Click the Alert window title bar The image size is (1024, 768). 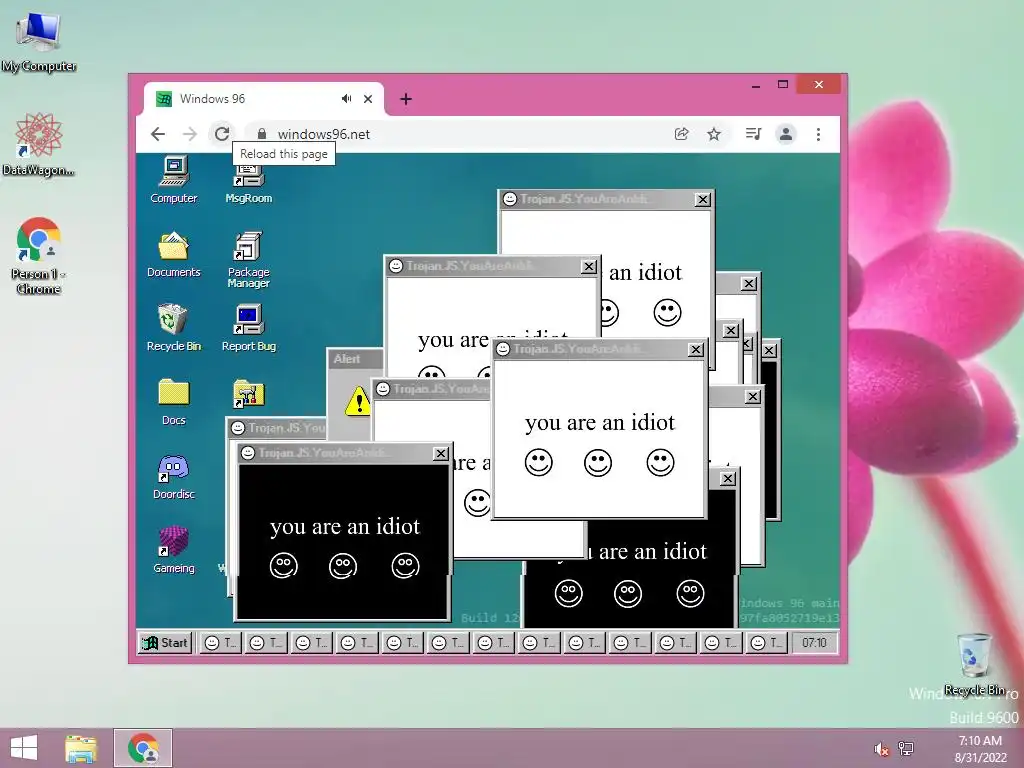355,359
